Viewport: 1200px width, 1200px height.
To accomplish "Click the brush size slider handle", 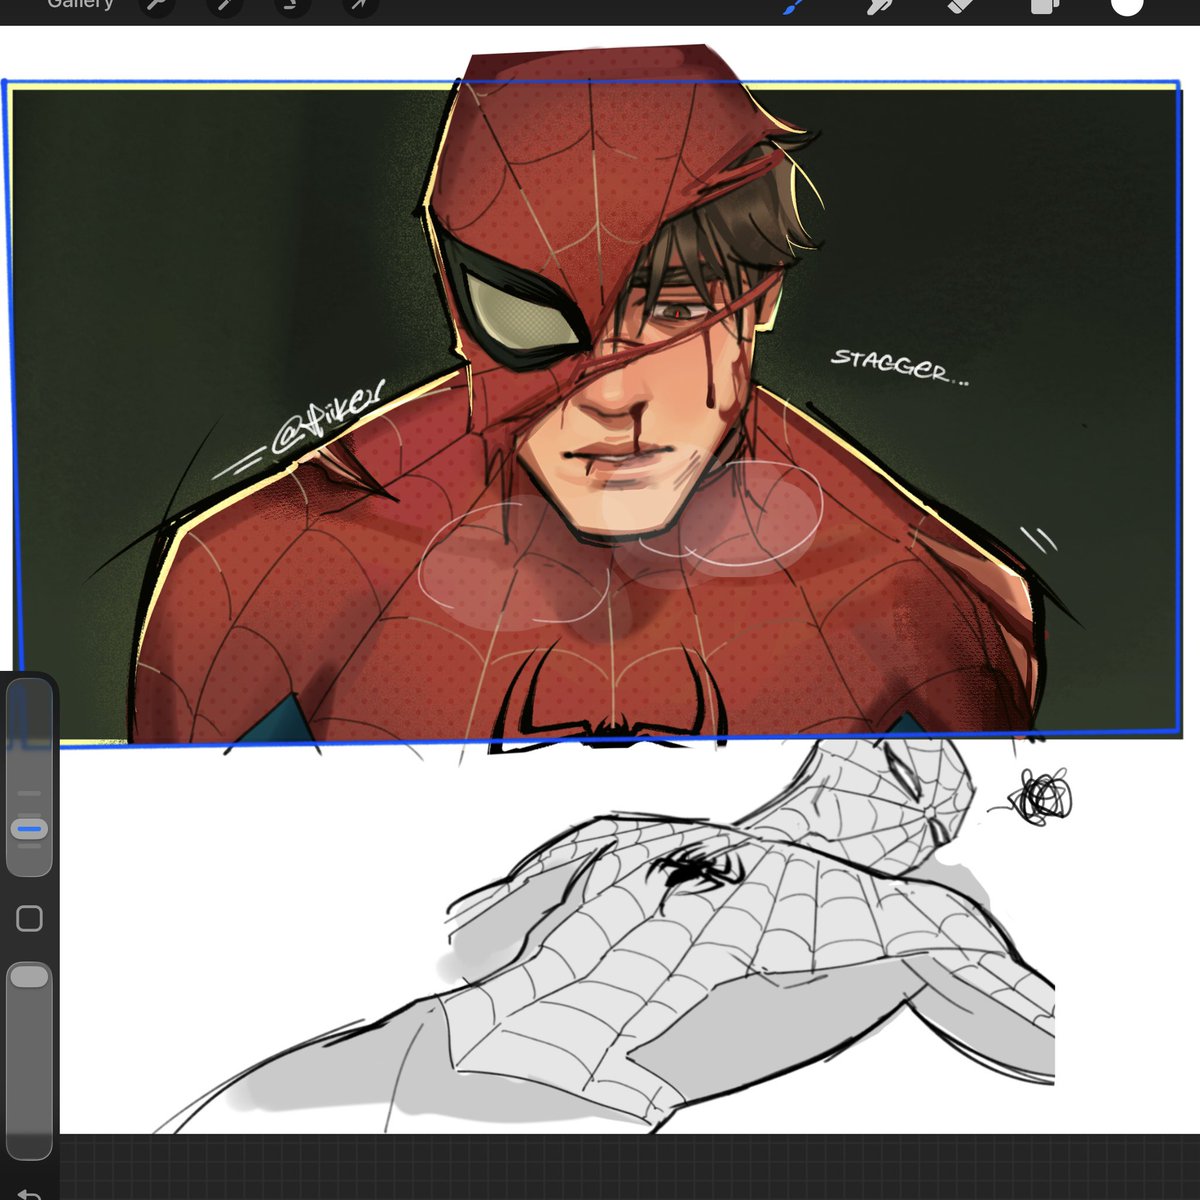I will pyautogui.click(x=30, y=829).
